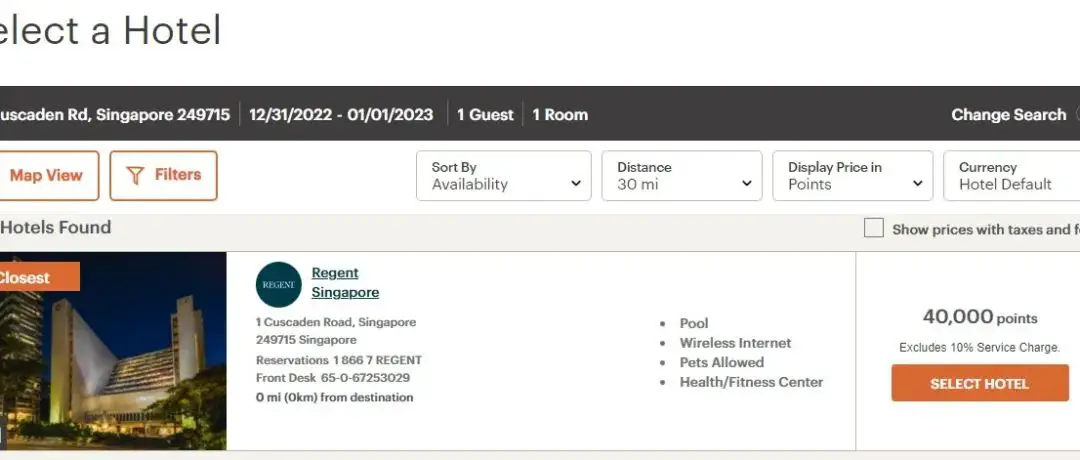This screenshot has height=460, width=1080.
Task: View the Regent Singapore hotel photo
Action: [113, 360]
